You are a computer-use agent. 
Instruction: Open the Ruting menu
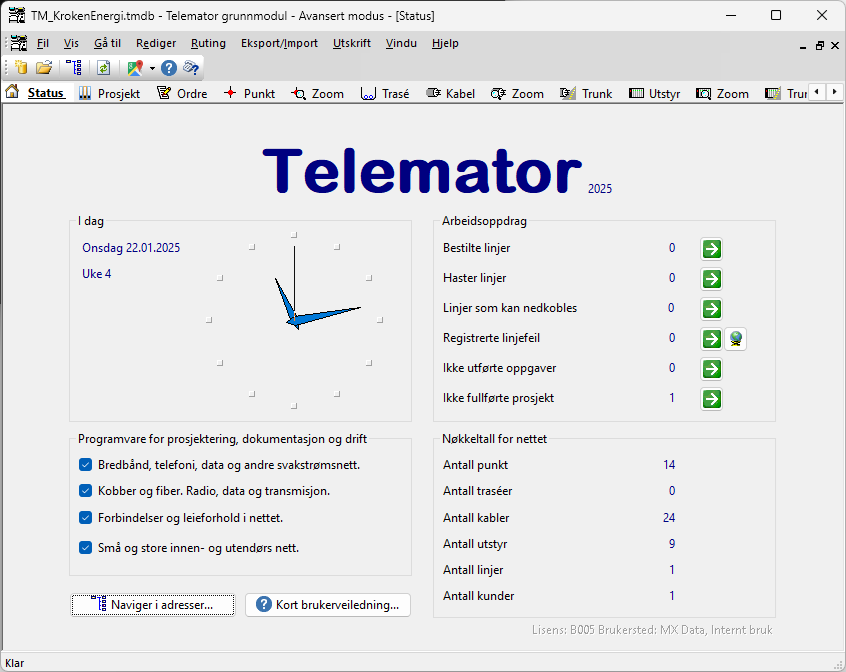(208, 43)
